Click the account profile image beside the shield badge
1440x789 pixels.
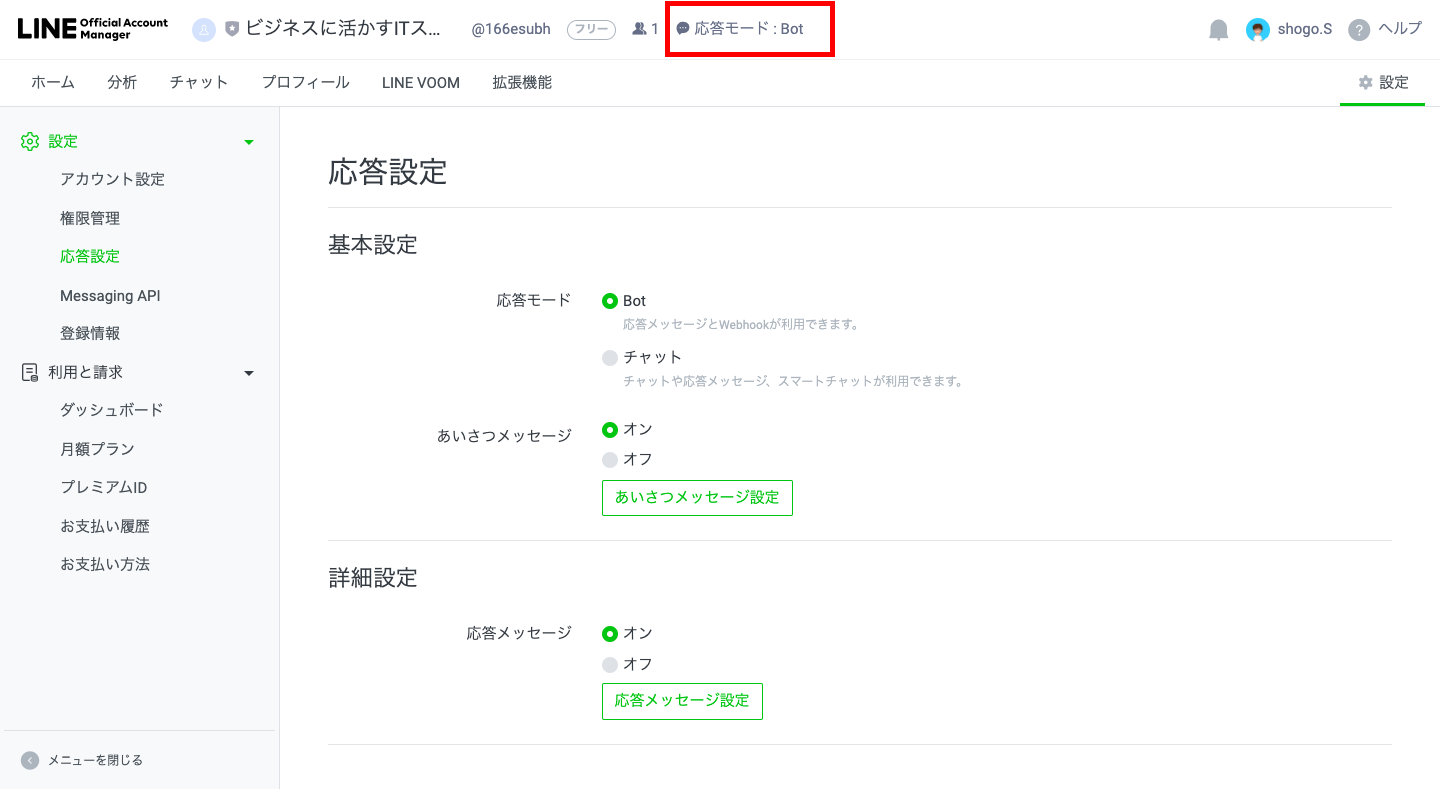tap(205, 29)
